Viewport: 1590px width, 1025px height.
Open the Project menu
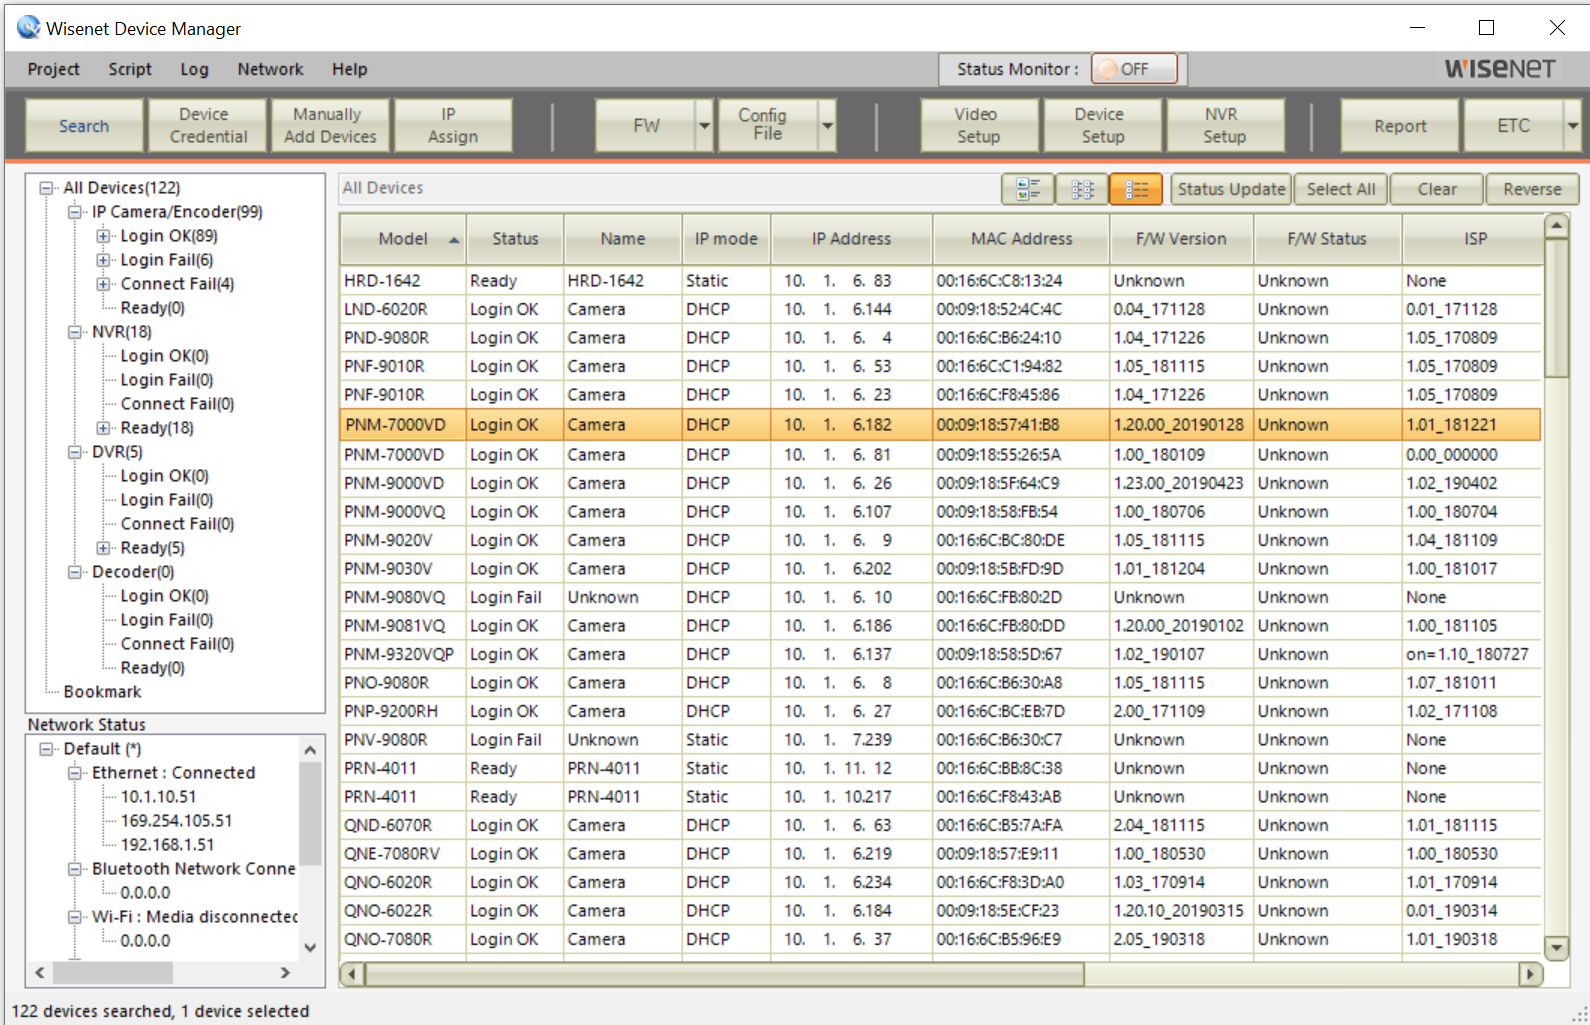coord(53,69)
